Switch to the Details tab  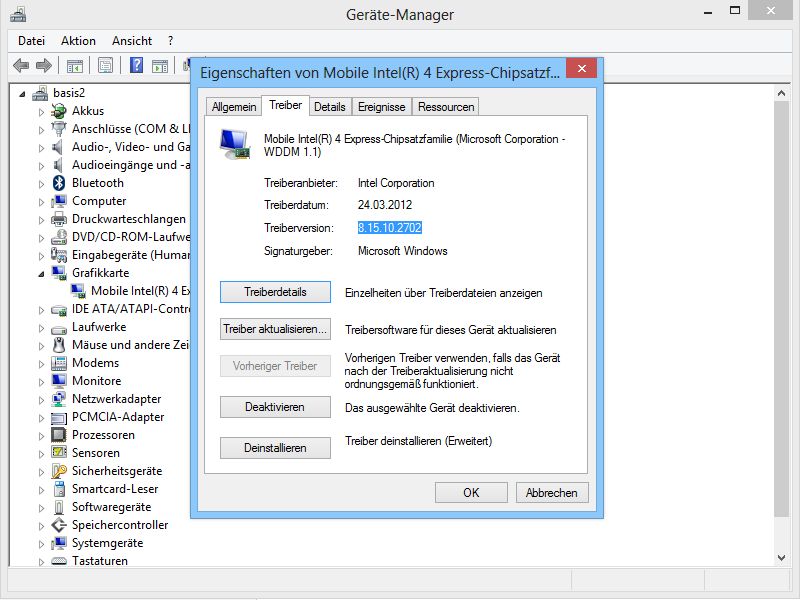point(330,107)
